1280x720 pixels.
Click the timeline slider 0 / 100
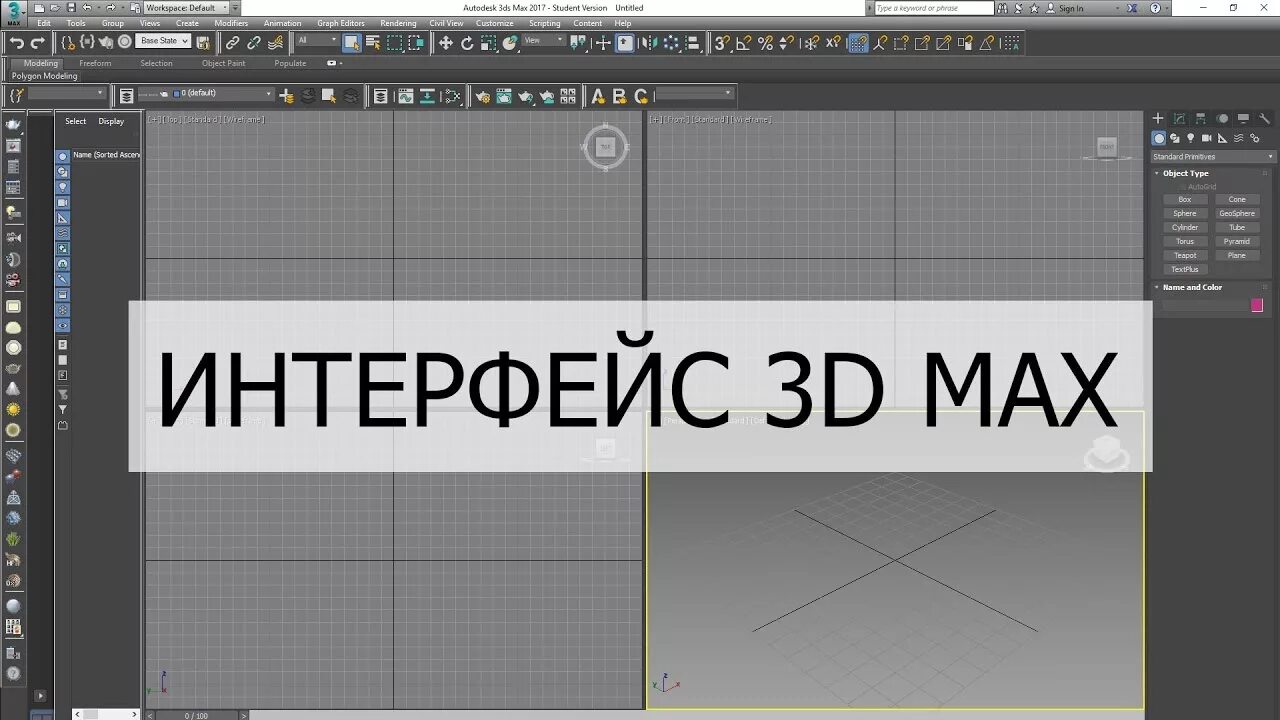tap(196, 715)
